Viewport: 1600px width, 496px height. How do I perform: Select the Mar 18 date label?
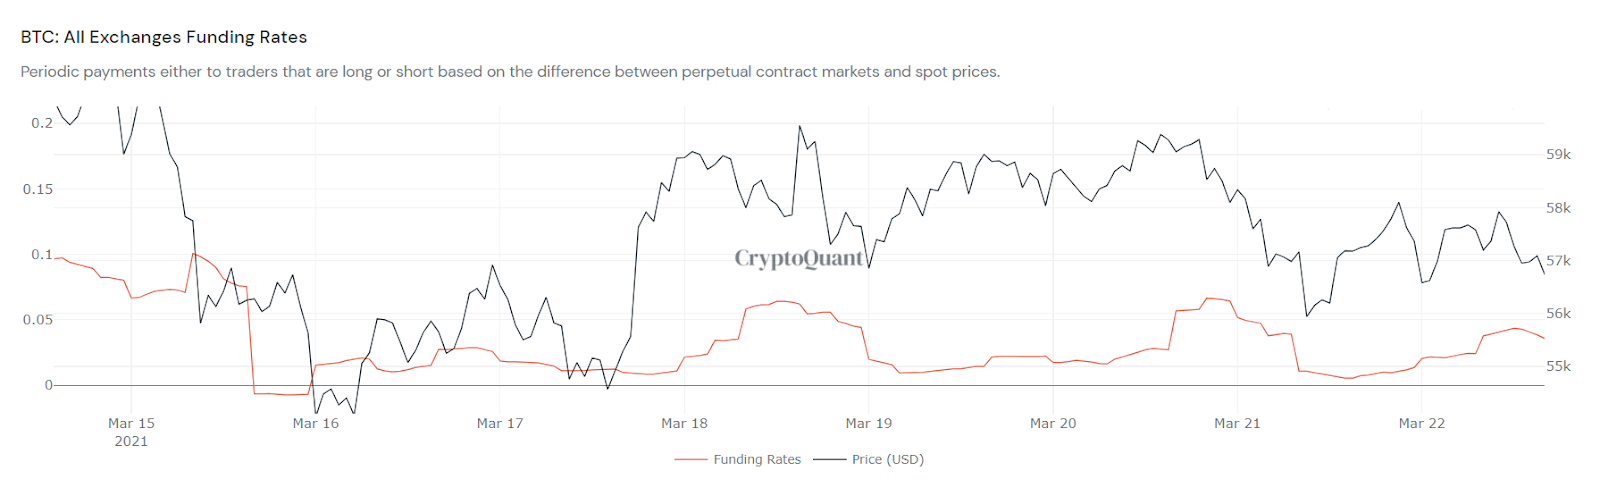pyautogui.click(x=684, y=424)
